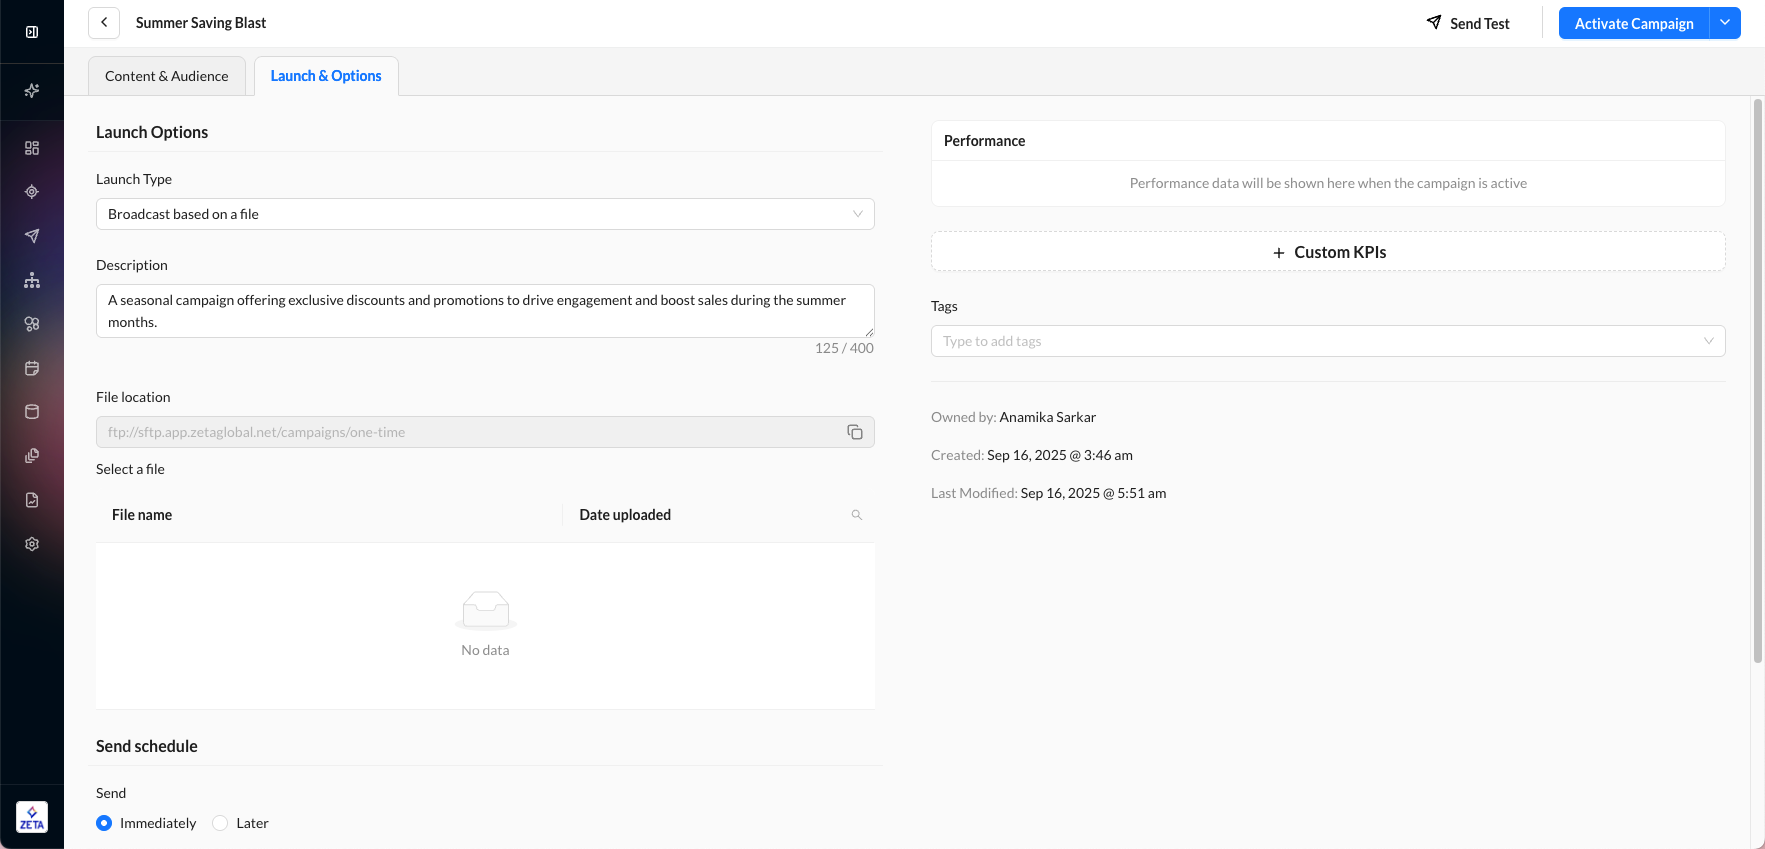Select the Later send option

[220, 823]
